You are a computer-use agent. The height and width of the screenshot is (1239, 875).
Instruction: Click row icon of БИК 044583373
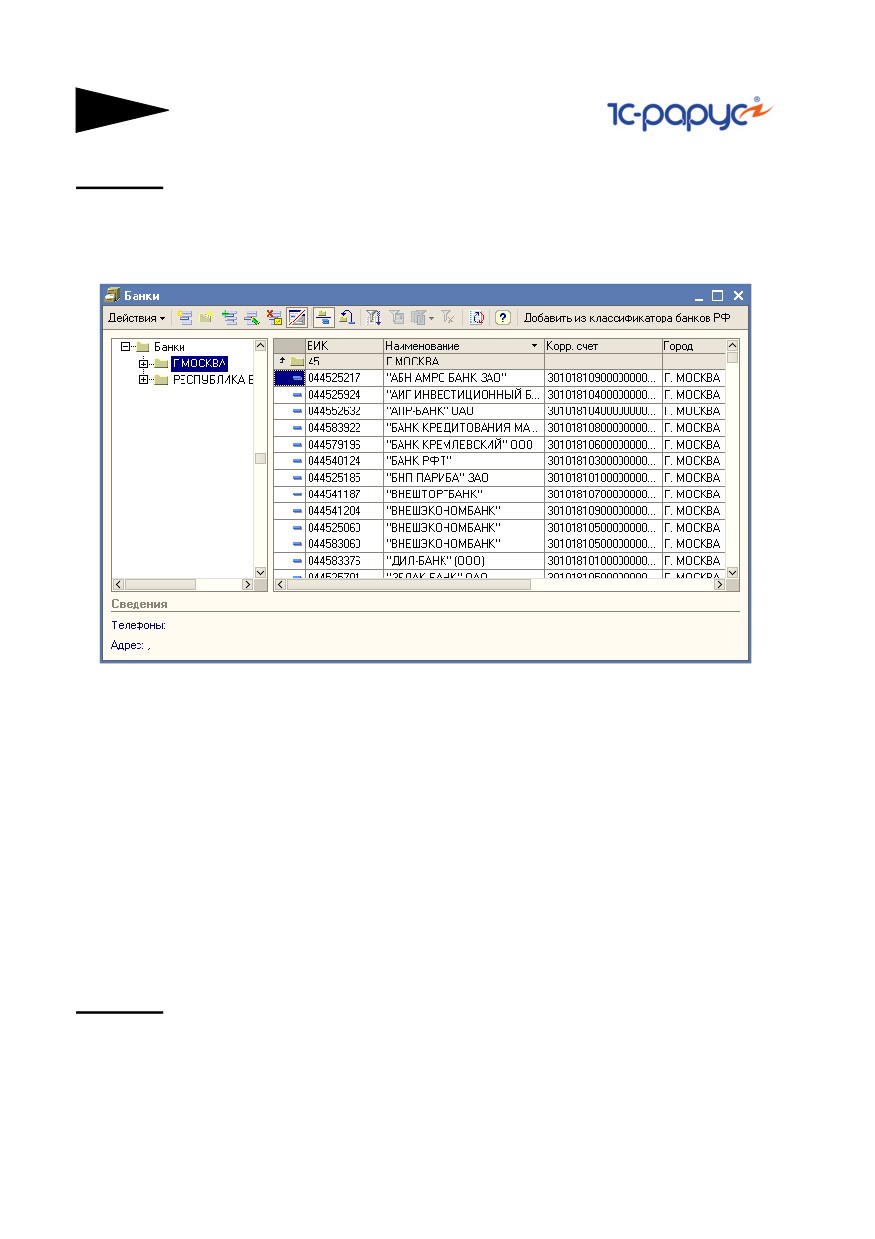tap(297, 561)
